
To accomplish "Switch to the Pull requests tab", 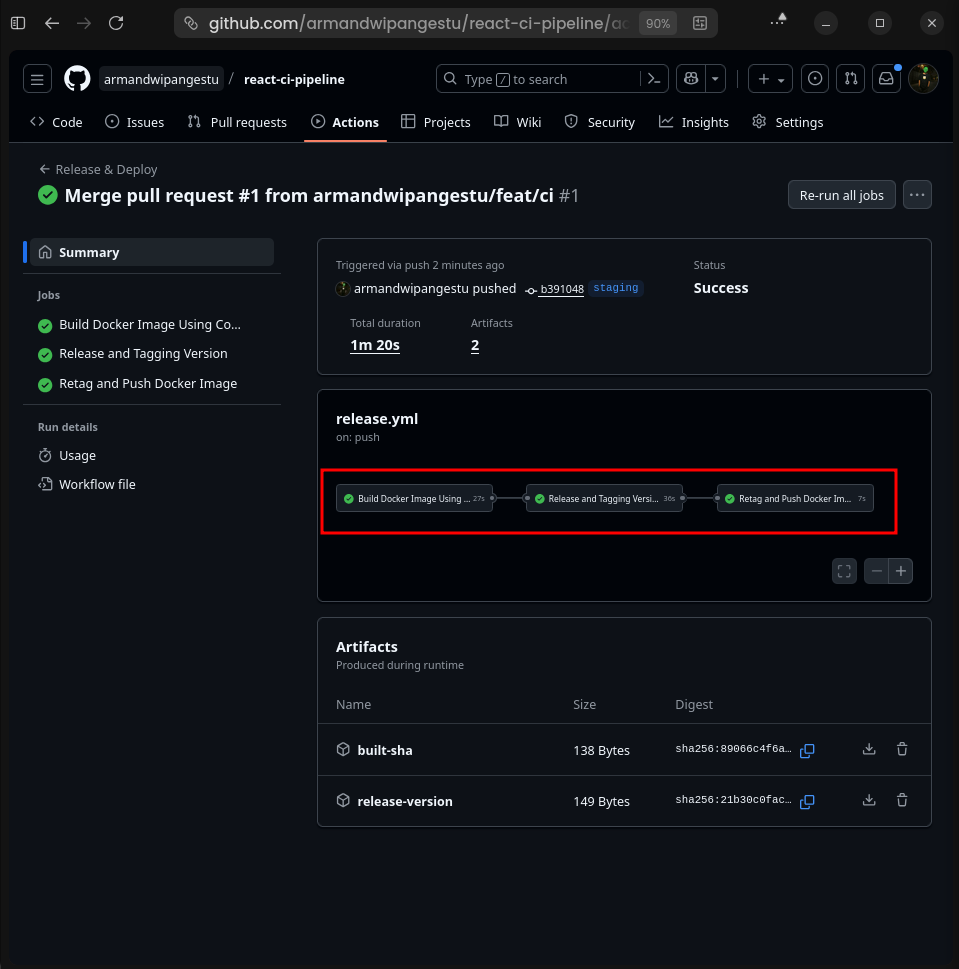I will click(x=237, y=122).
